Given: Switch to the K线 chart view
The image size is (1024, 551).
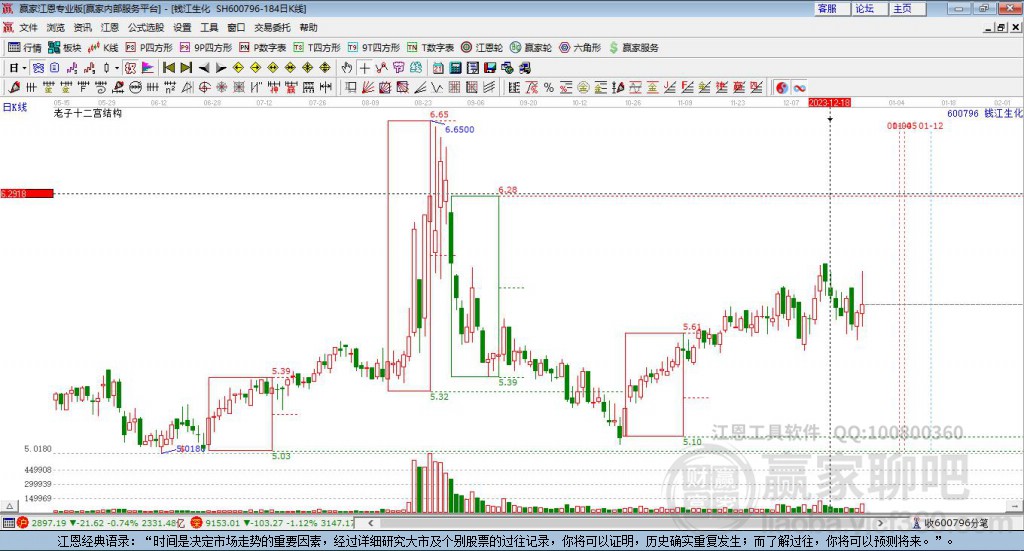Looking at the screenshot, I should (x=103, y=48).
